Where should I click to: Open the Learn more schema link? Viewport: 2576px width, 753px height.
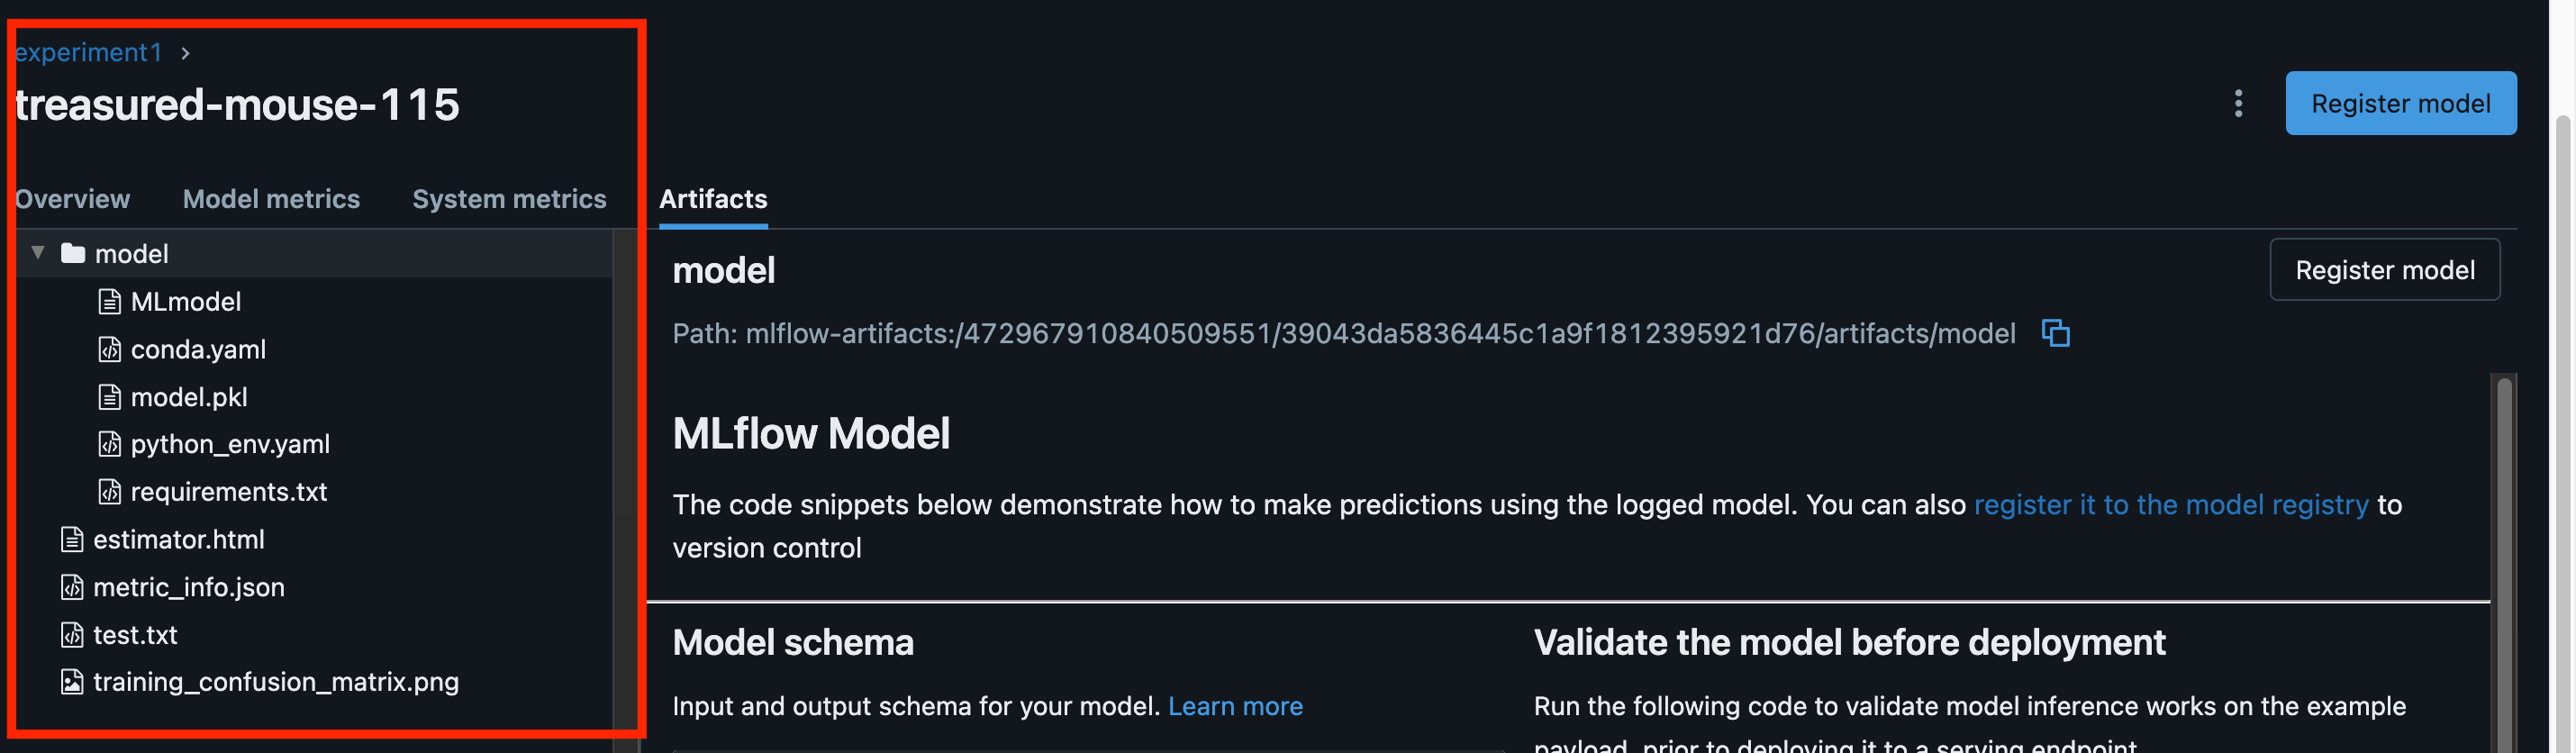(x=1235, y=707)
